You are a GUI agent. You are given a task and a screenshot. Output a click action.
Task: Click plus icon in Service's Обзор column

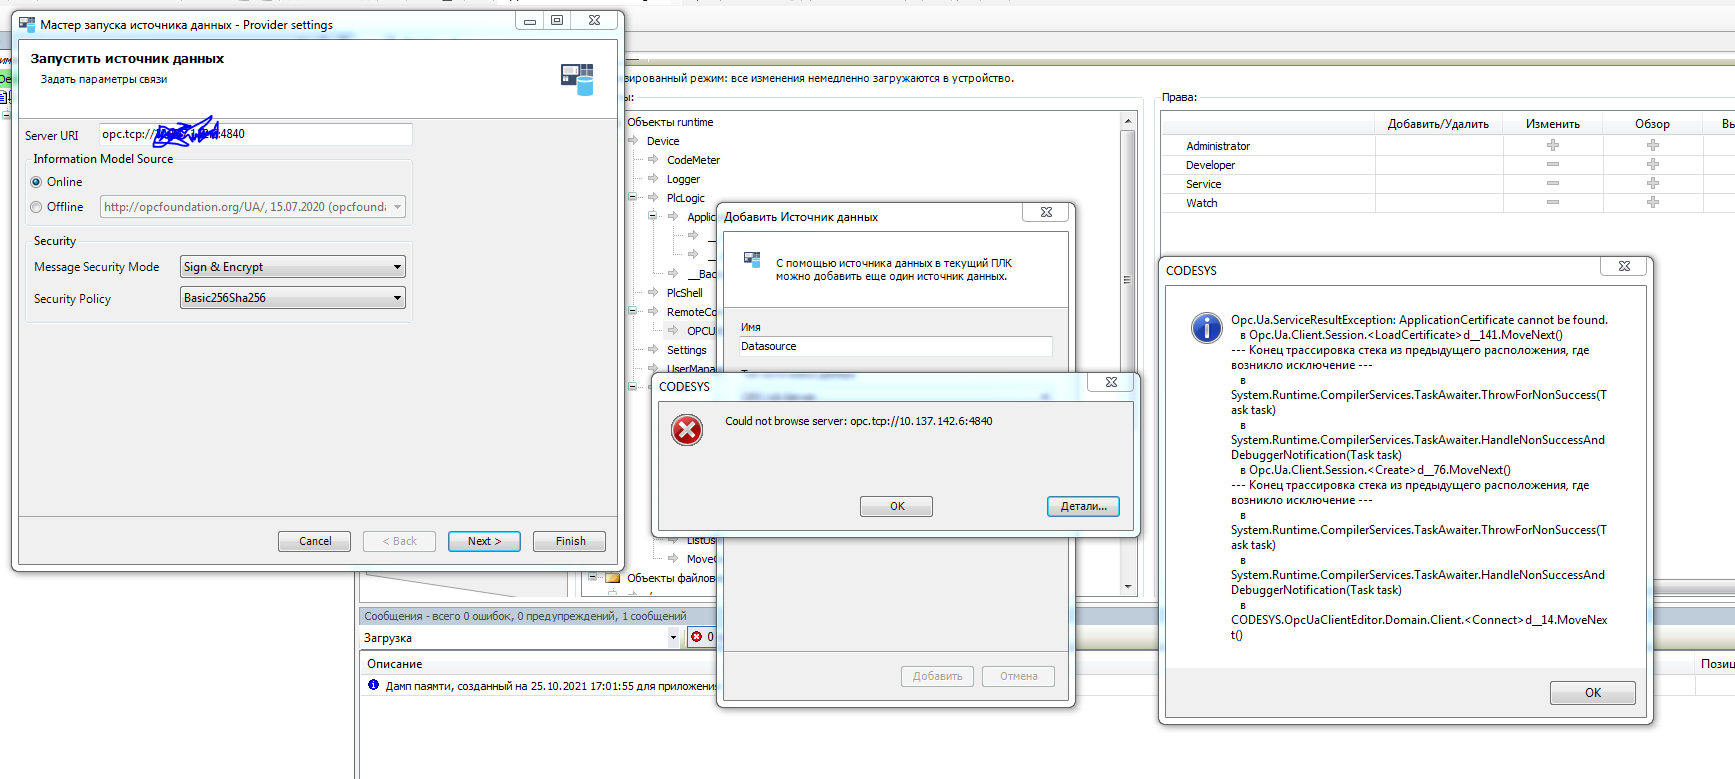coord(1652,184)
